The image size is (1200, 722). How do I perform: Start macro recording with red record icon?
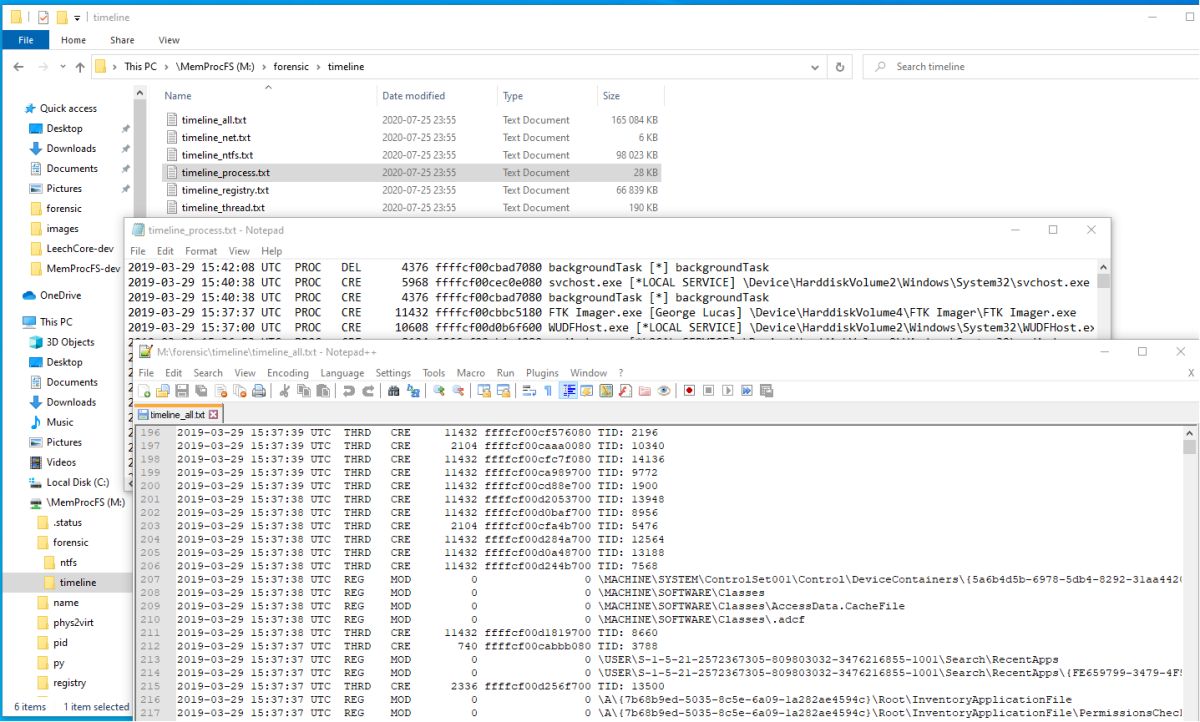point(689,390)
